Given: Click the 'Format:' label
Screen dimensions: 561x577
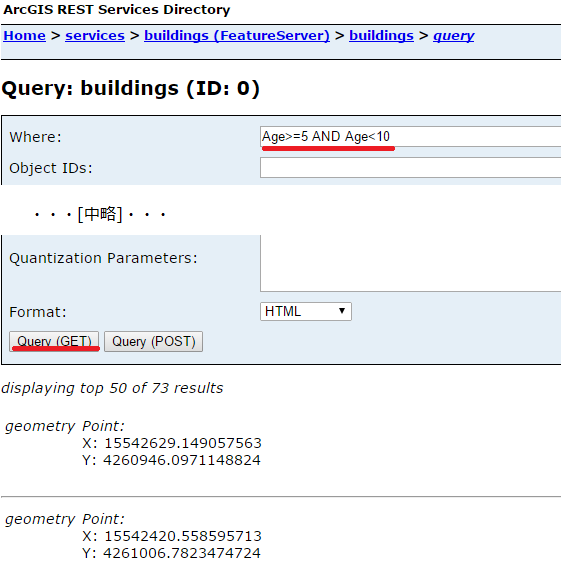Looking at the screenshot, I should point(38,312).
